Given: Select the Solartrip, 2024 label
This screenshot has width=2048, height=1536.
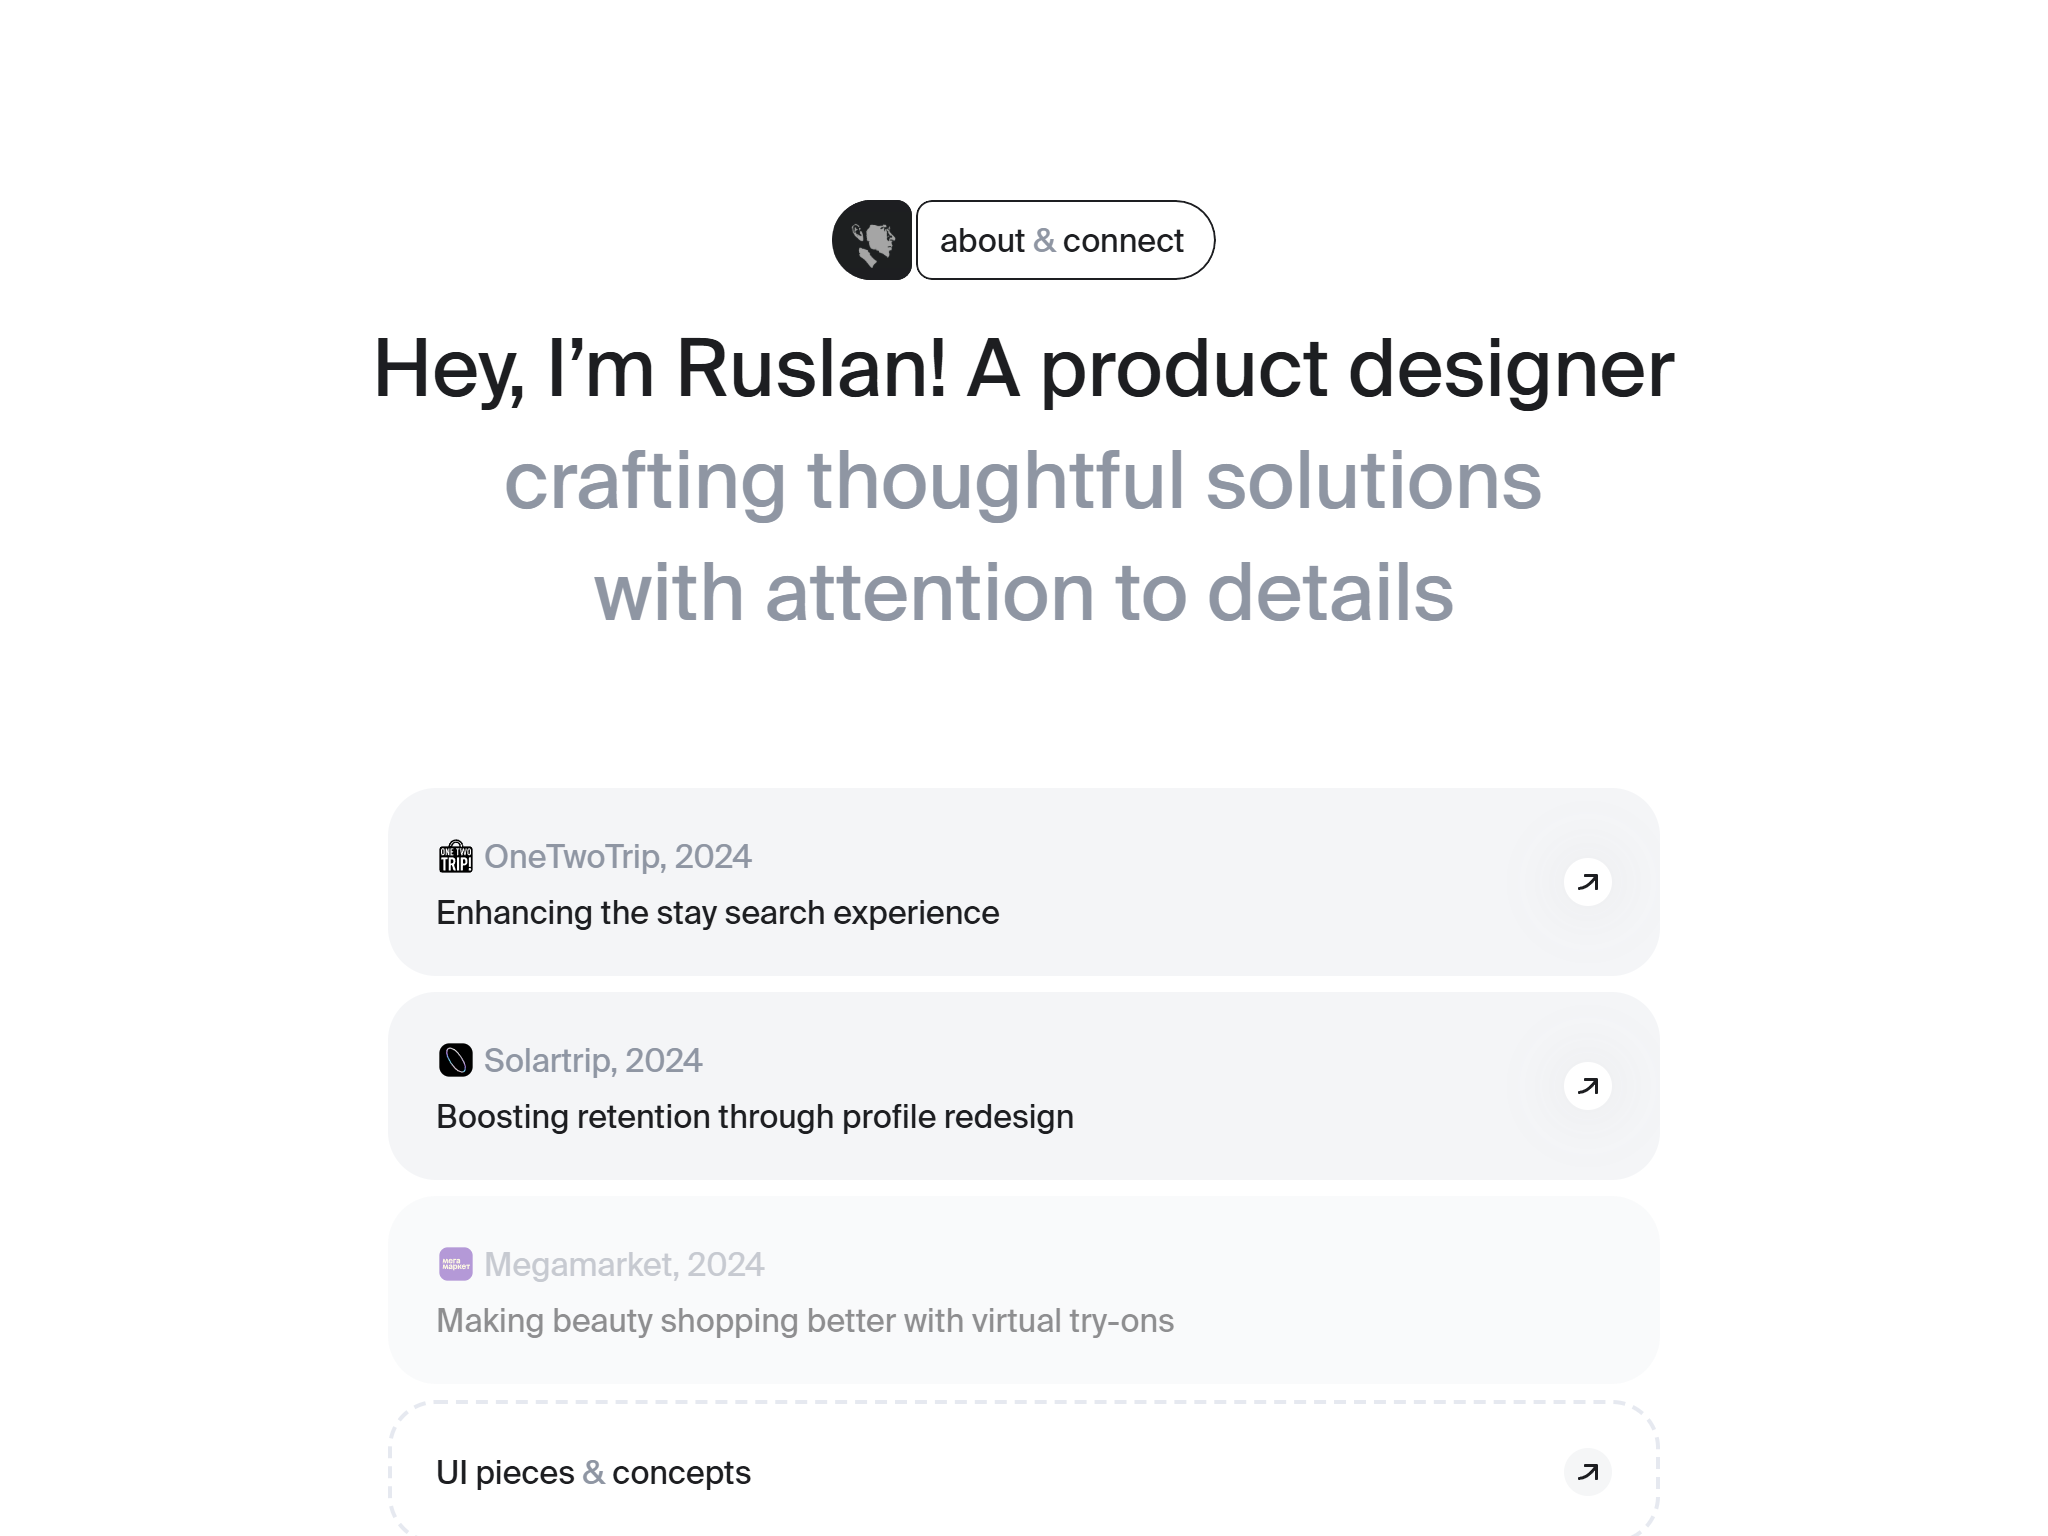Looking at the screenshot, I should (593, 1060).
